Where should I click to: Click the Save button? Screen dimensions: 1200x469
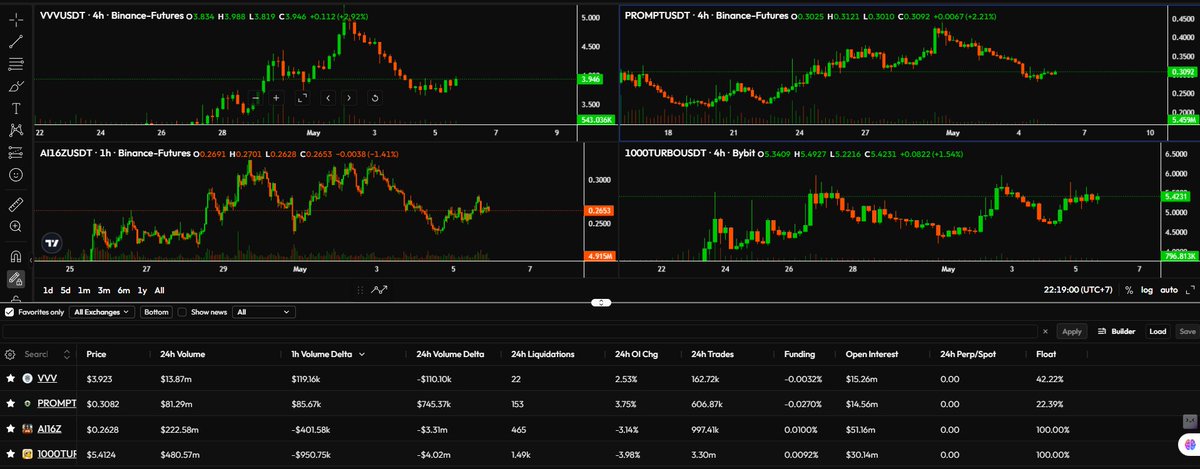[1187, 331]
